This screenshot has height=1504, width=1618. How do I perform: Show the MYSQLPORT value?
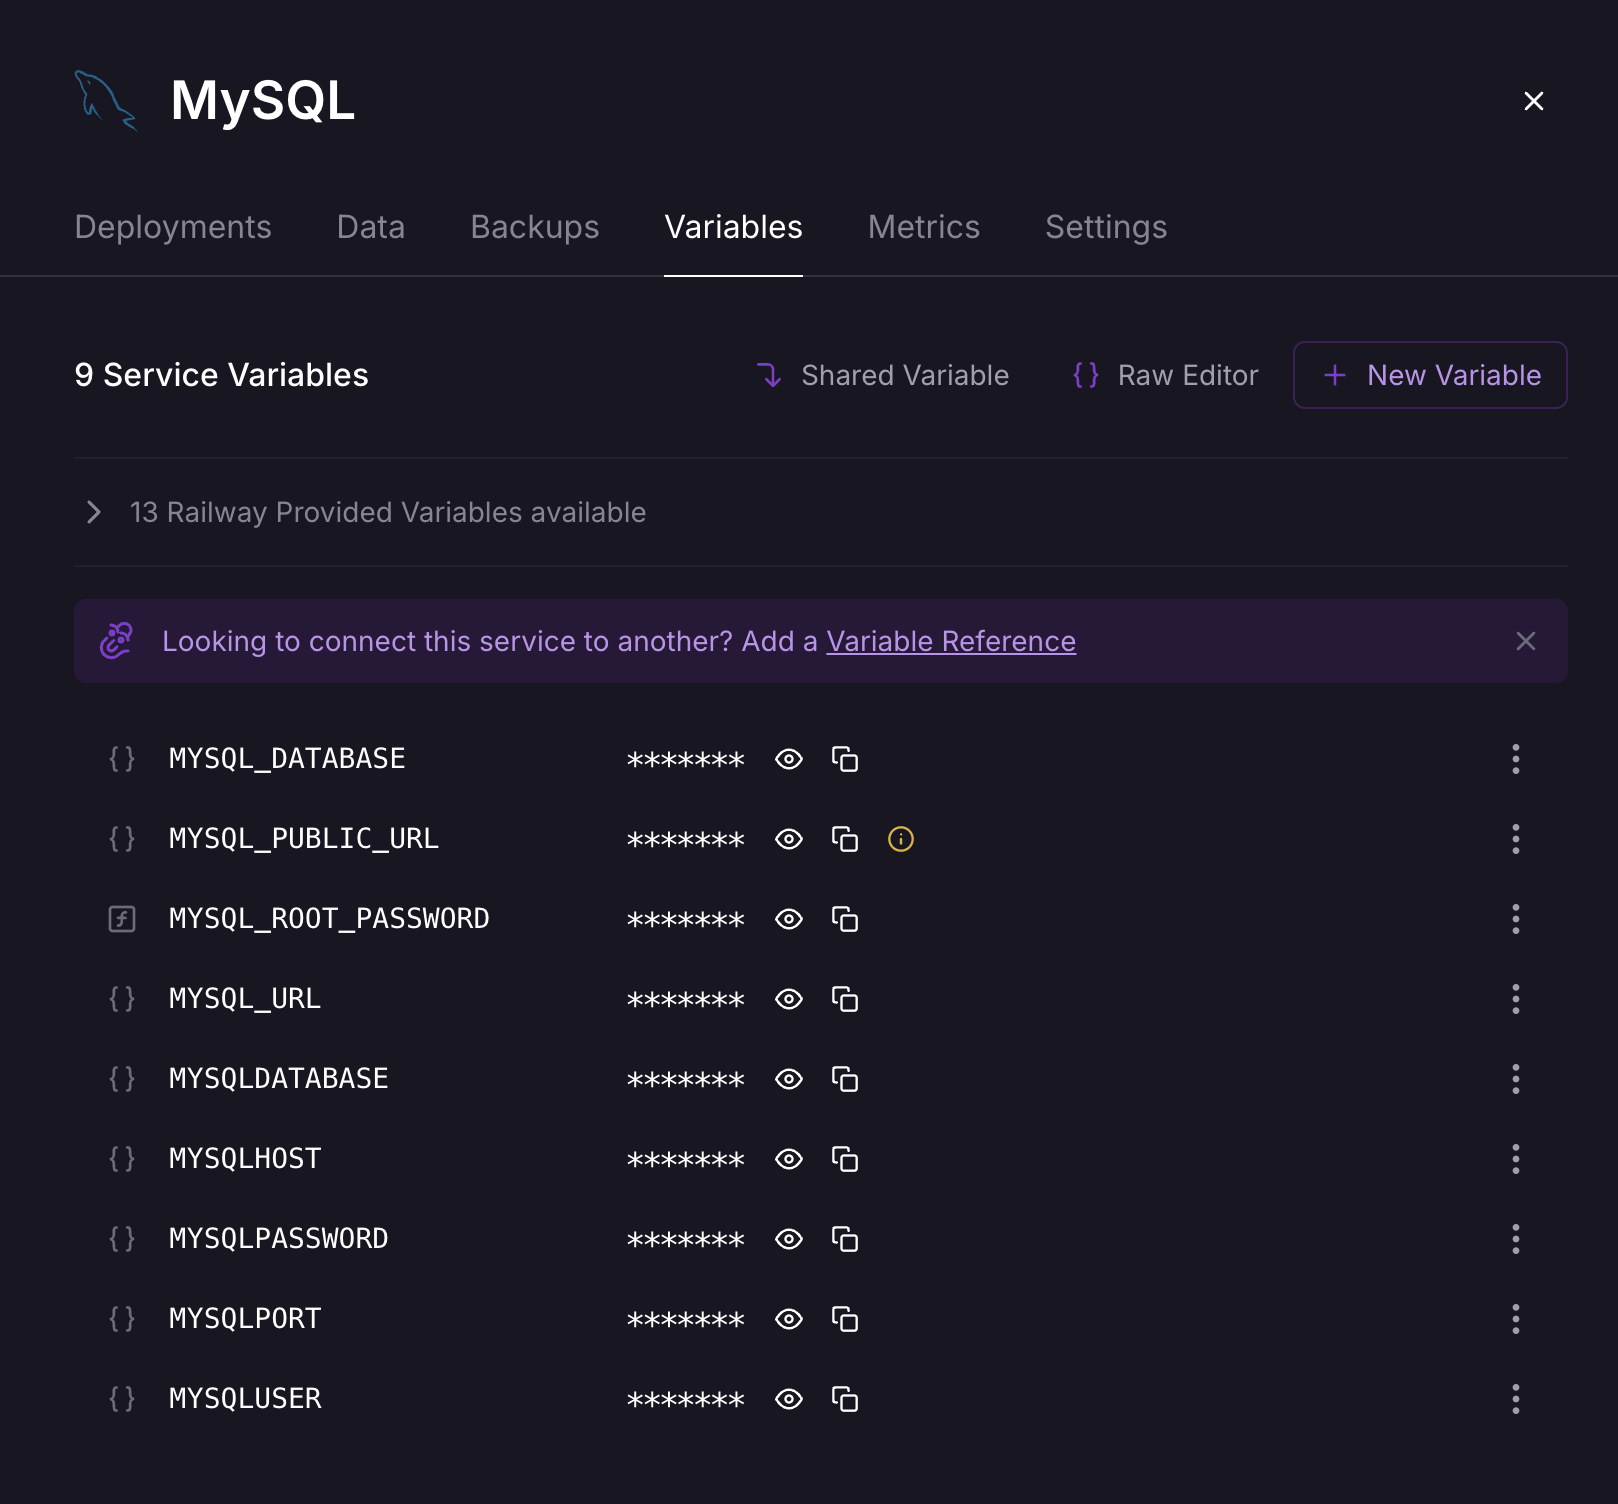click(x=789, y=1319)
